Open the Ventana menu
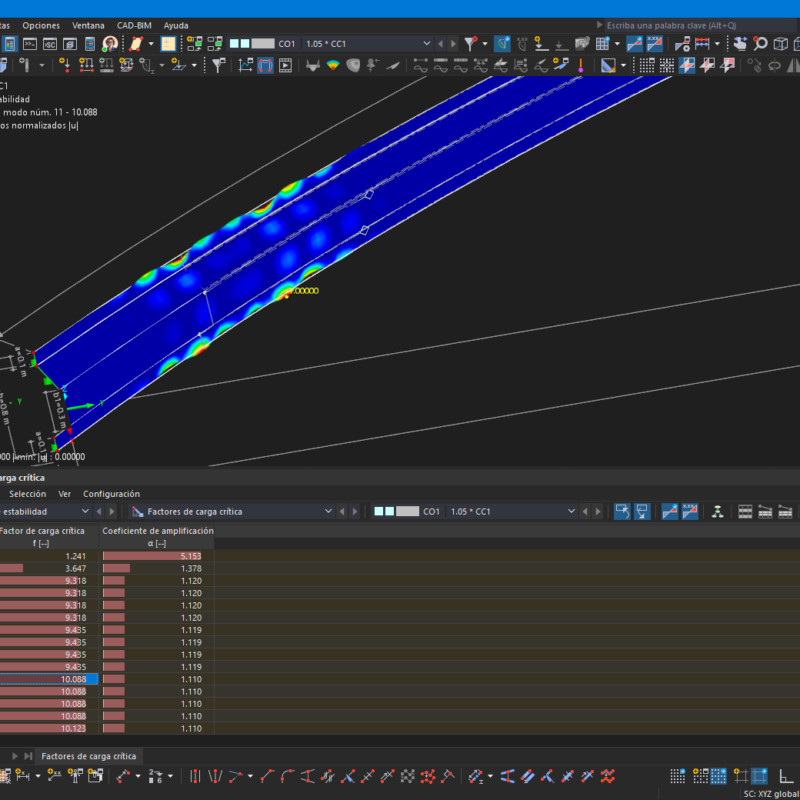Screen dimensions: 800x800 [x=88, y=26]
